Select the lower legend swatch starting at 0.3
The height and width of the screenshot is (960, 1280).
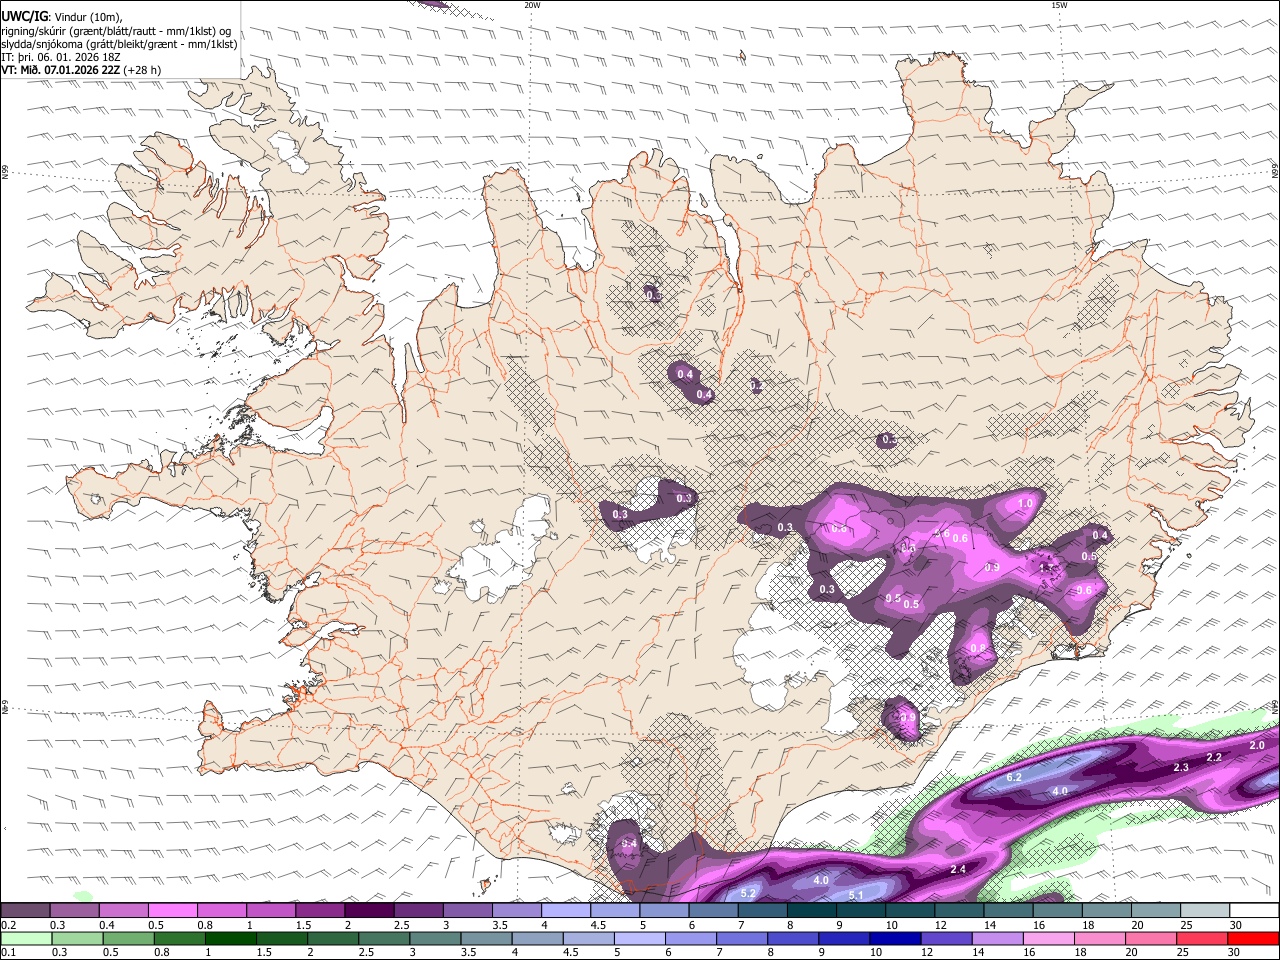tap(77, 938)
